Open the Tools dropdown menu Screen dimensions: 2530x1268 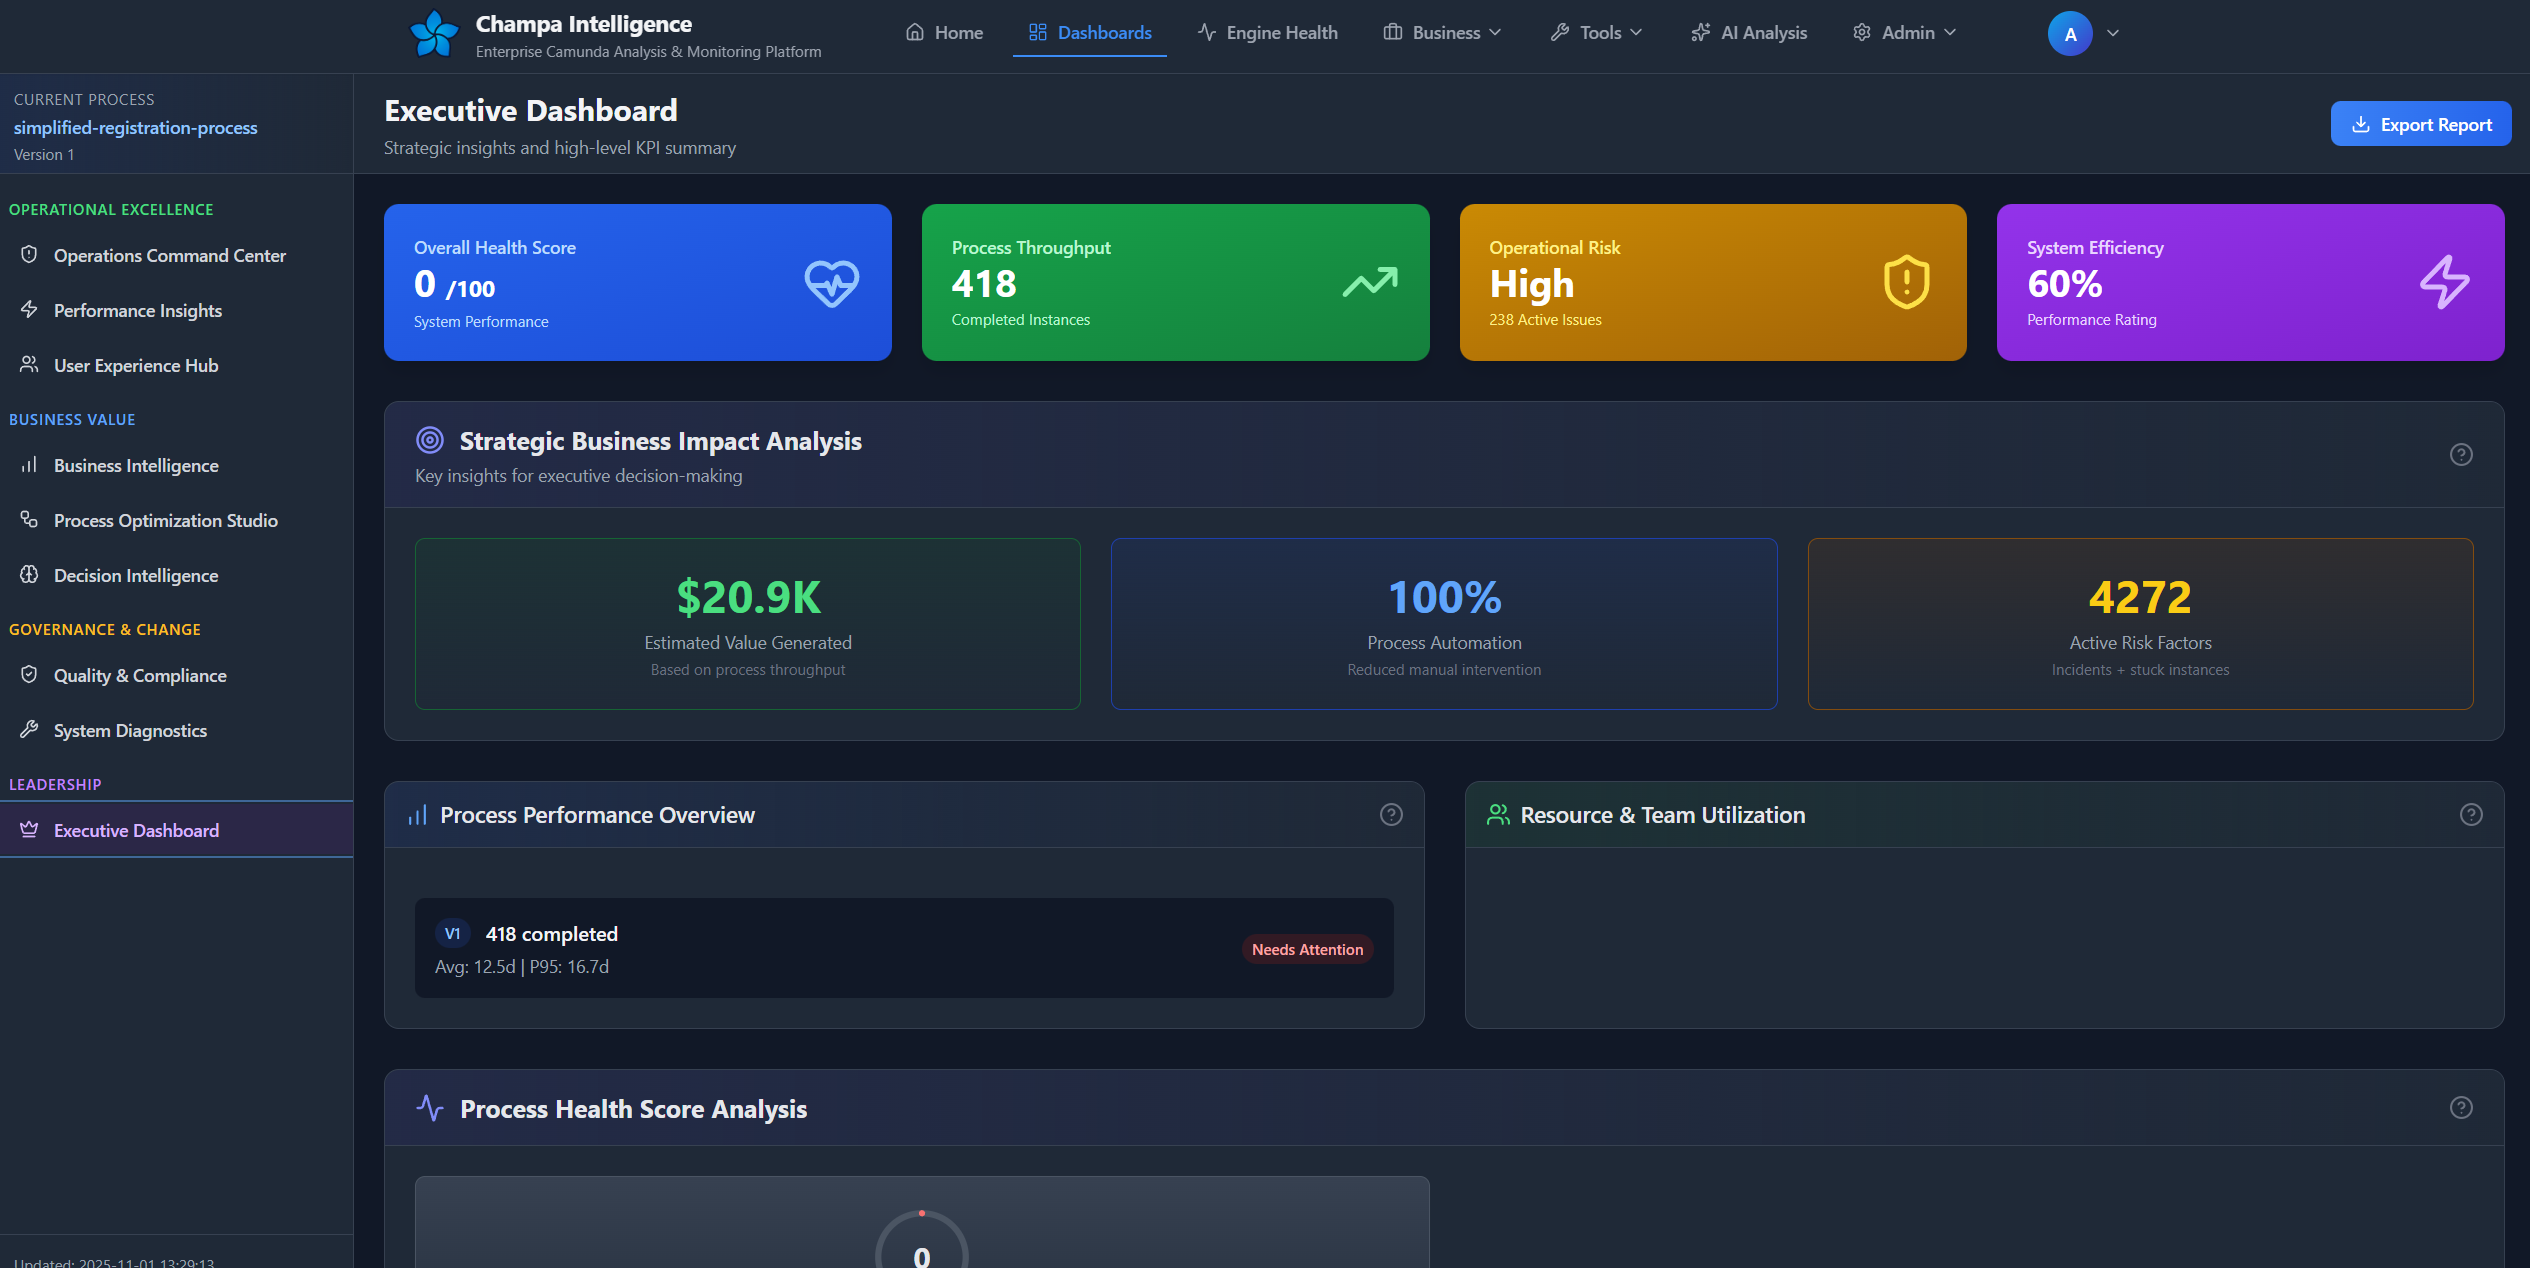pos(1596,33)
